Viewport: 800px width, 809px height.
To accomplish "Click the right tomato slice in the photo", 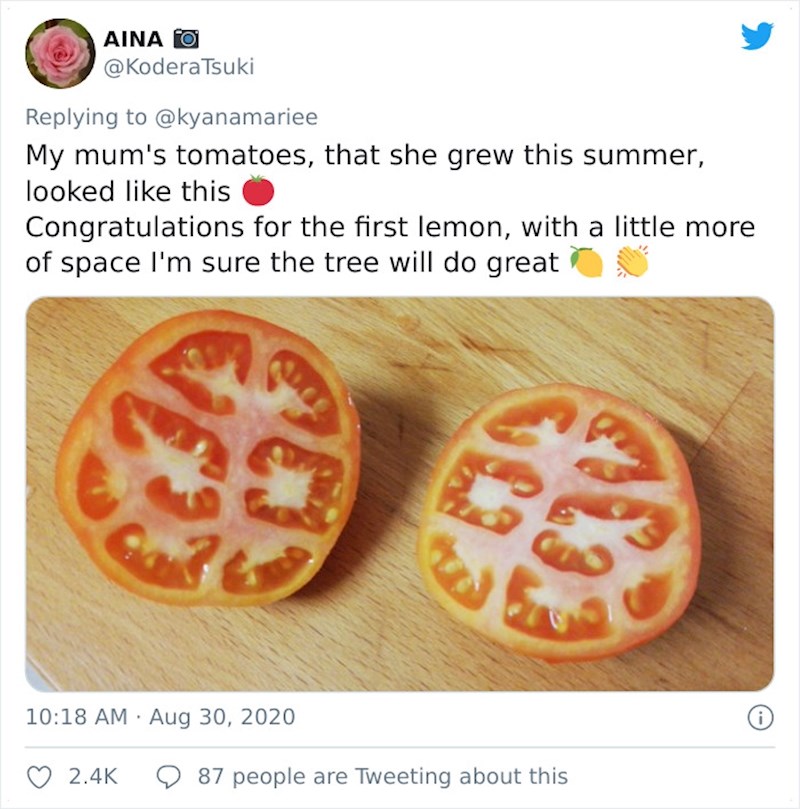I will point(558,519).
